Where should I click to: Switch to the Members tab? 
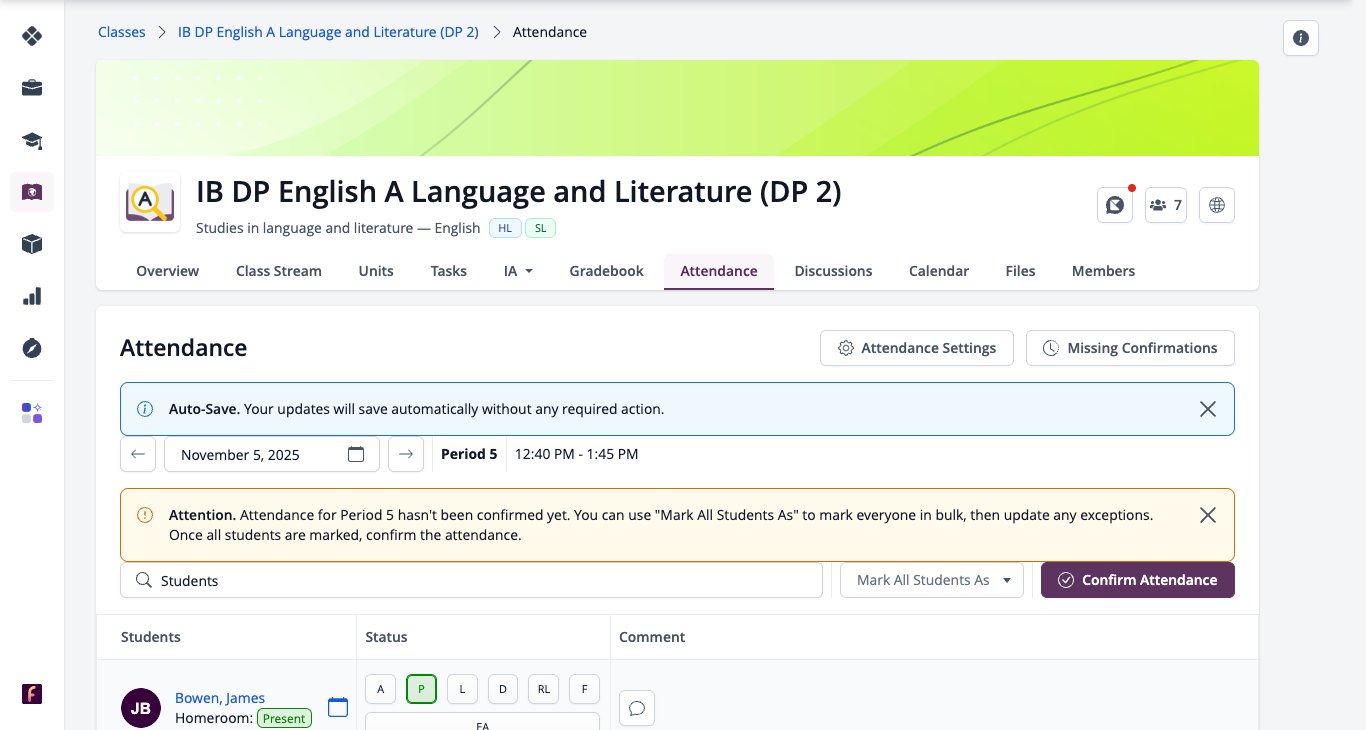[x=1103, y=271]
